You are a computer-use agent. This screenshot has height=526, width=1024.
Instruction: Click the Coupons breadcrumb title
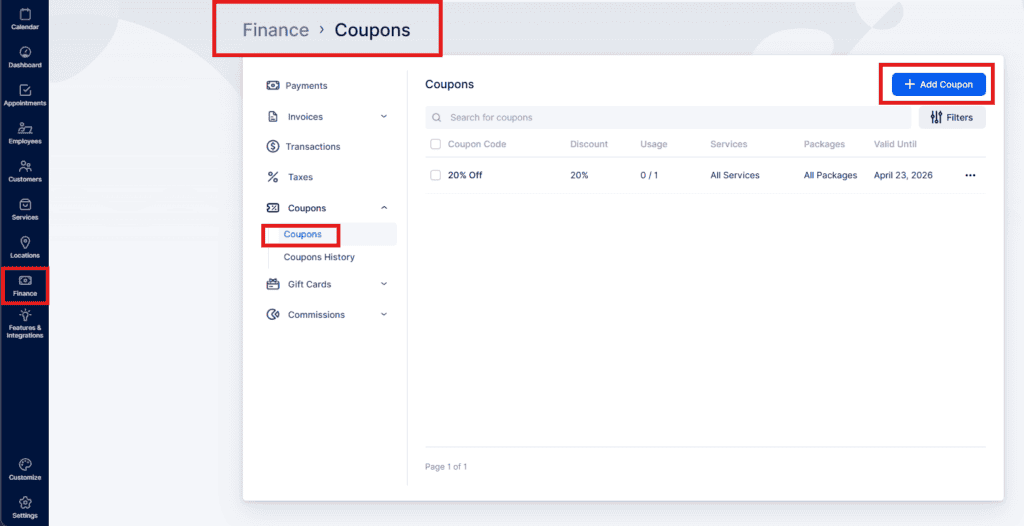tap(372, 30)
